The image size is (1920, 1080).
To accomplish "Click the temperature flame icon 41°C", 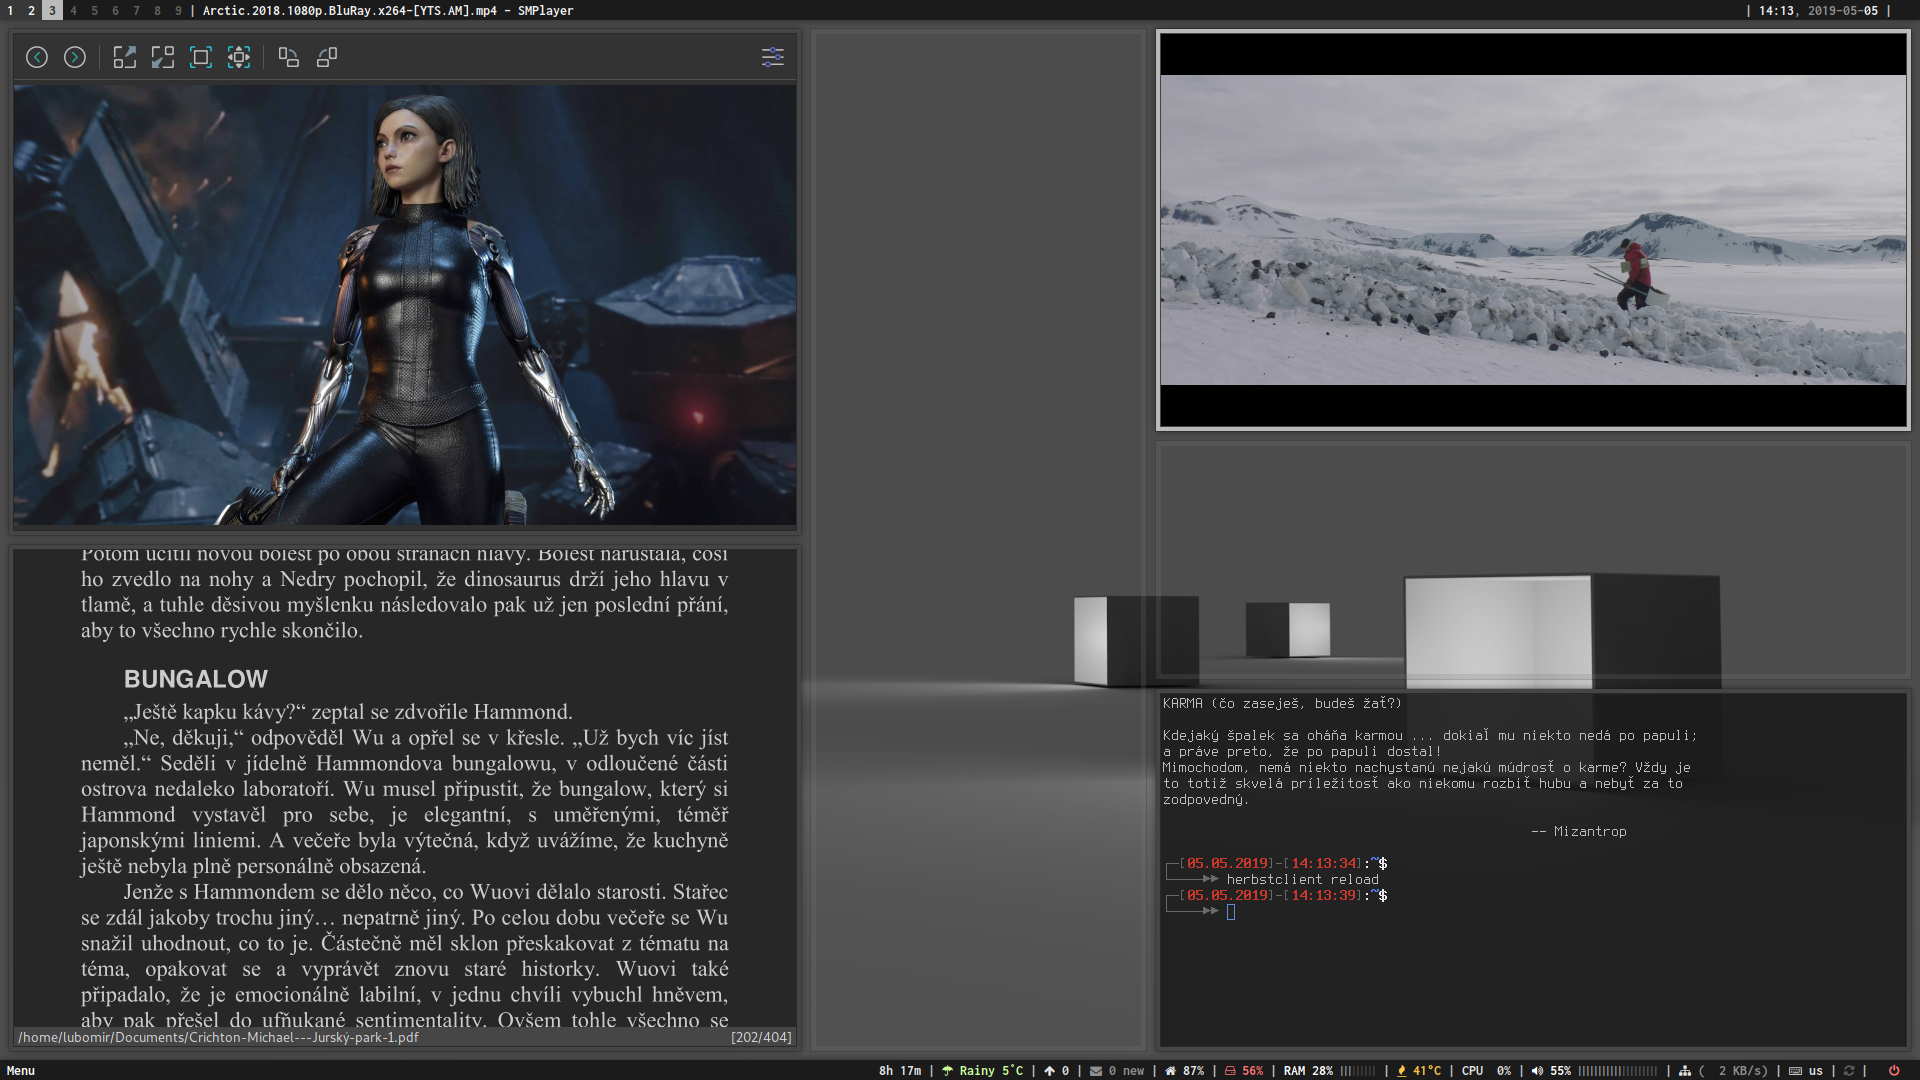I will (1401, 1070).
